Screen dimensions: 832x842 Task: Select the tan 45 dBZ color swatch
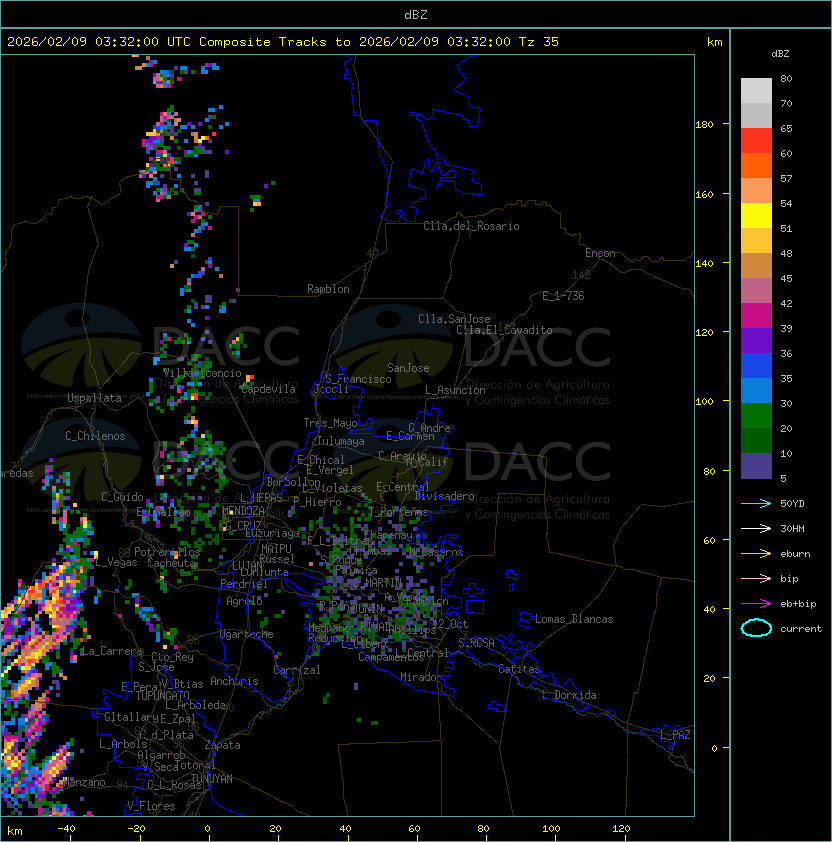click(756, 265)
